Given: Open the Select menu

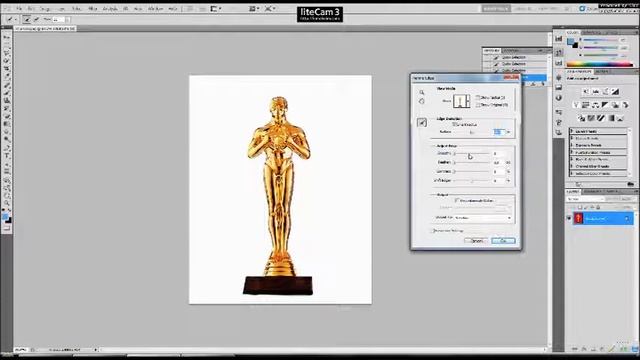Looking at the screenshot, I should [76, 9].
